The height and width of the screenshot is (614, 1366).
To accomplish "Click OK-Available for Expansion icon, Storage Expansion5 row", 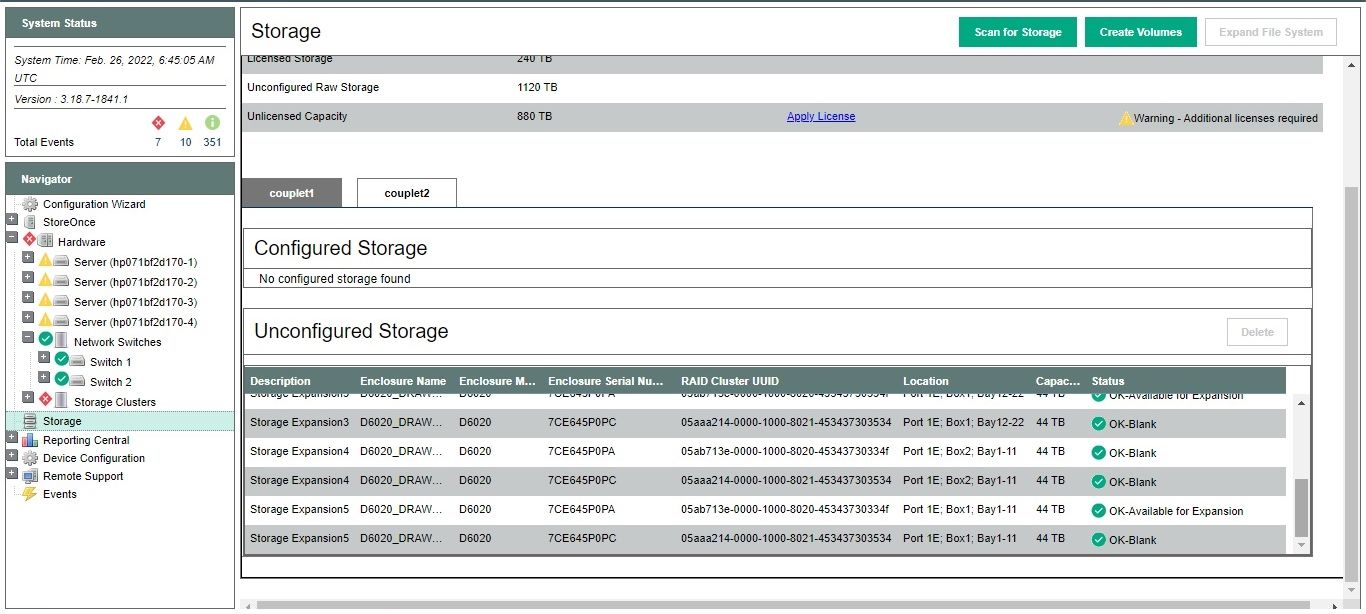I will tap(1099, 511).
